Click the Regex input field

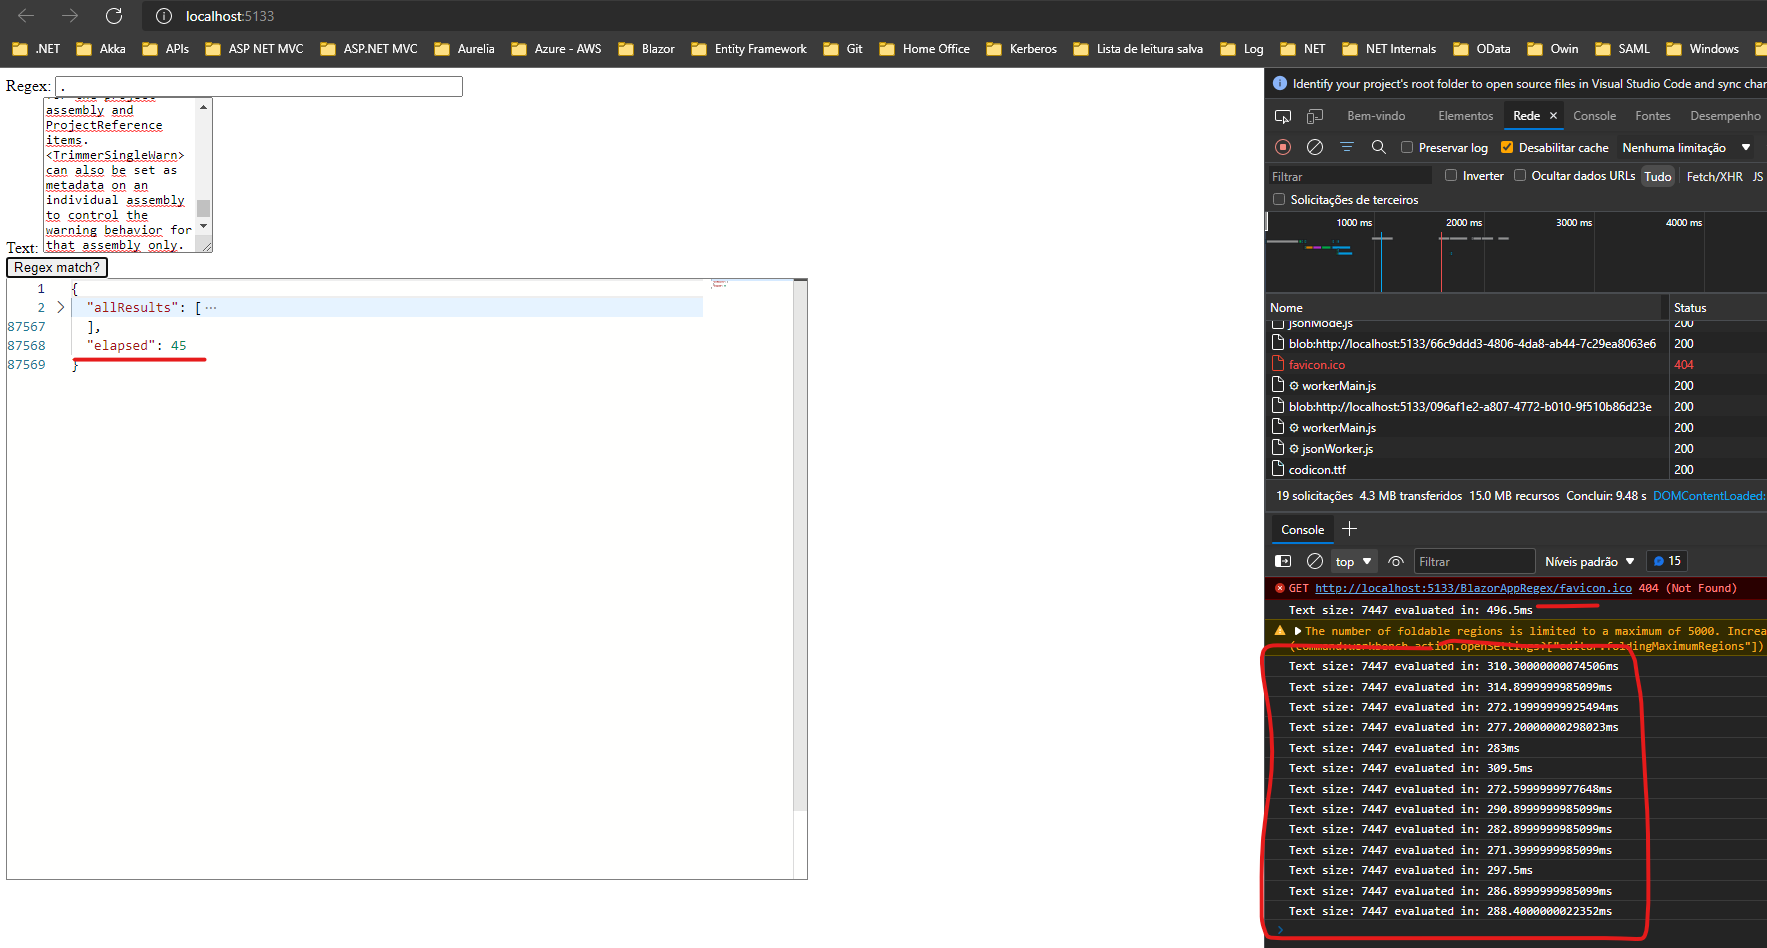[x=258, y=86]
